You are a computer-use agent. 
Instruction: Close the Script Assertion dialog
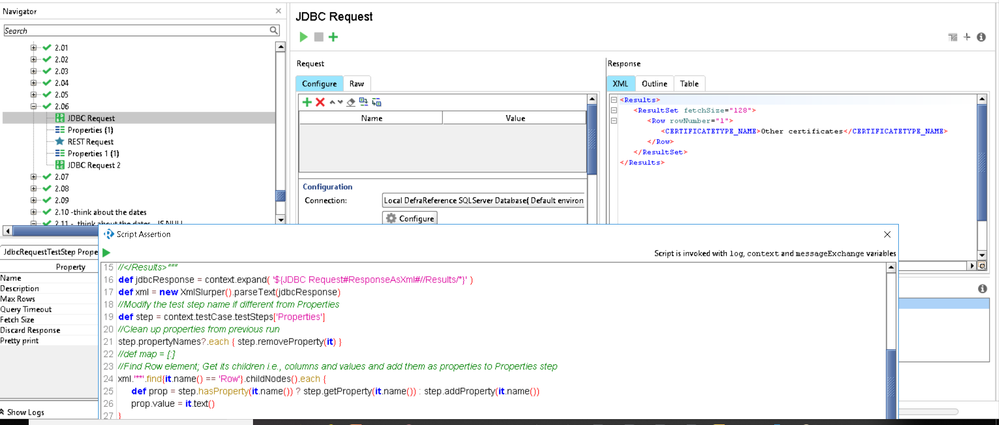click(887, 234)
